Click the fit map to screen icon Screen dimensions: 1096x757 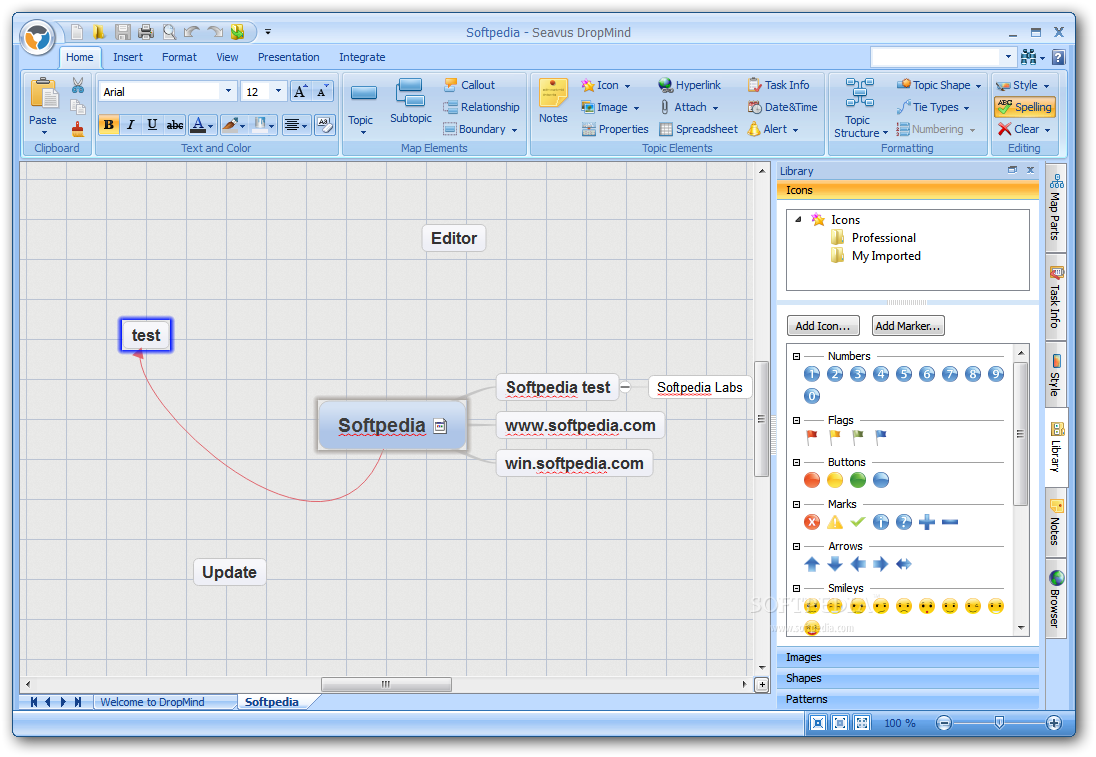click(817, 723)
